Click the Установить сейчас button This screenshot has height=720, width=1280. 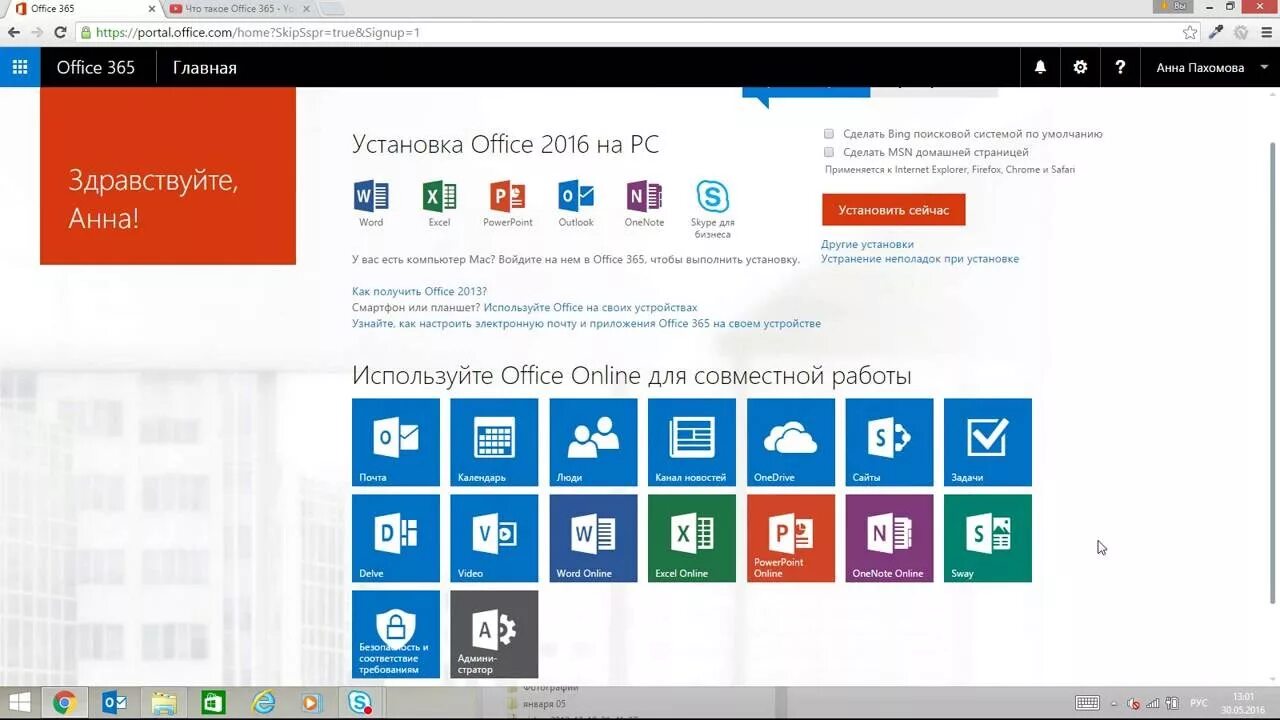coord(894,210)
